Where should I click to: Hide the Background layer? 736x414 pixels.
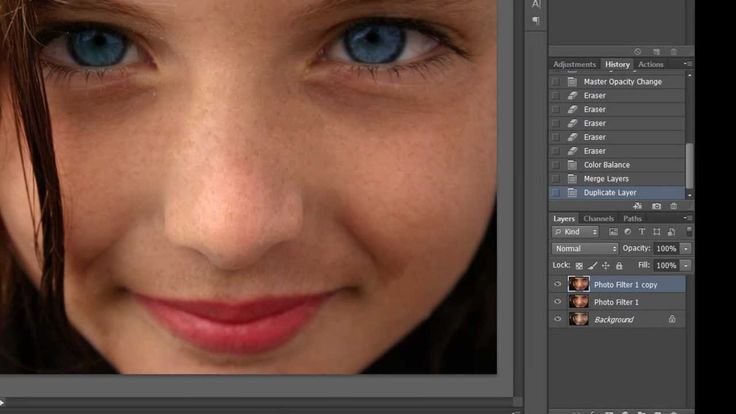click(558, 320)
